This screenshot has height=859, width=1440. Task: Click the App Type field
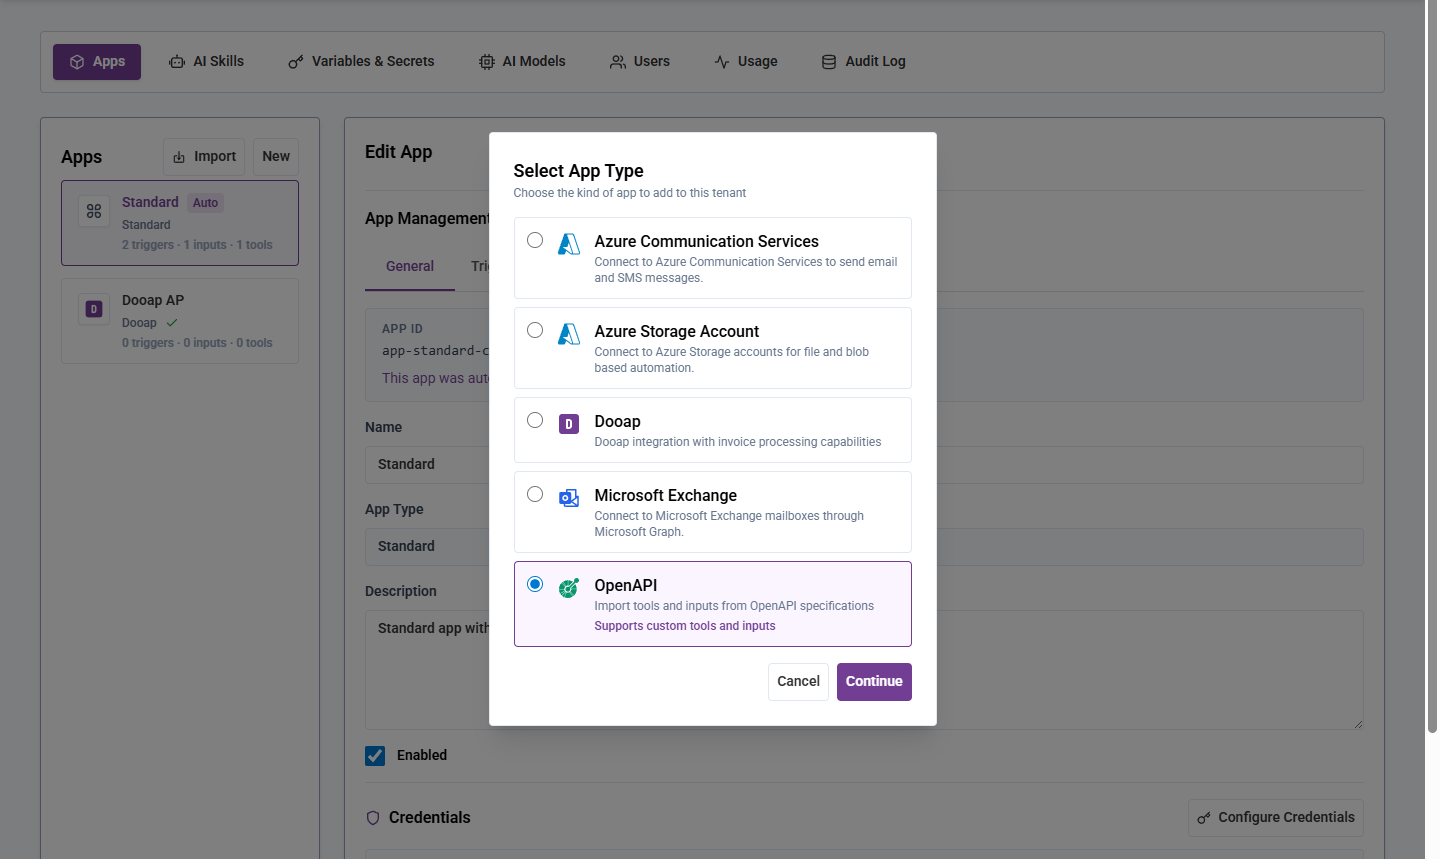pyautogui.click(x=864, y=547)
